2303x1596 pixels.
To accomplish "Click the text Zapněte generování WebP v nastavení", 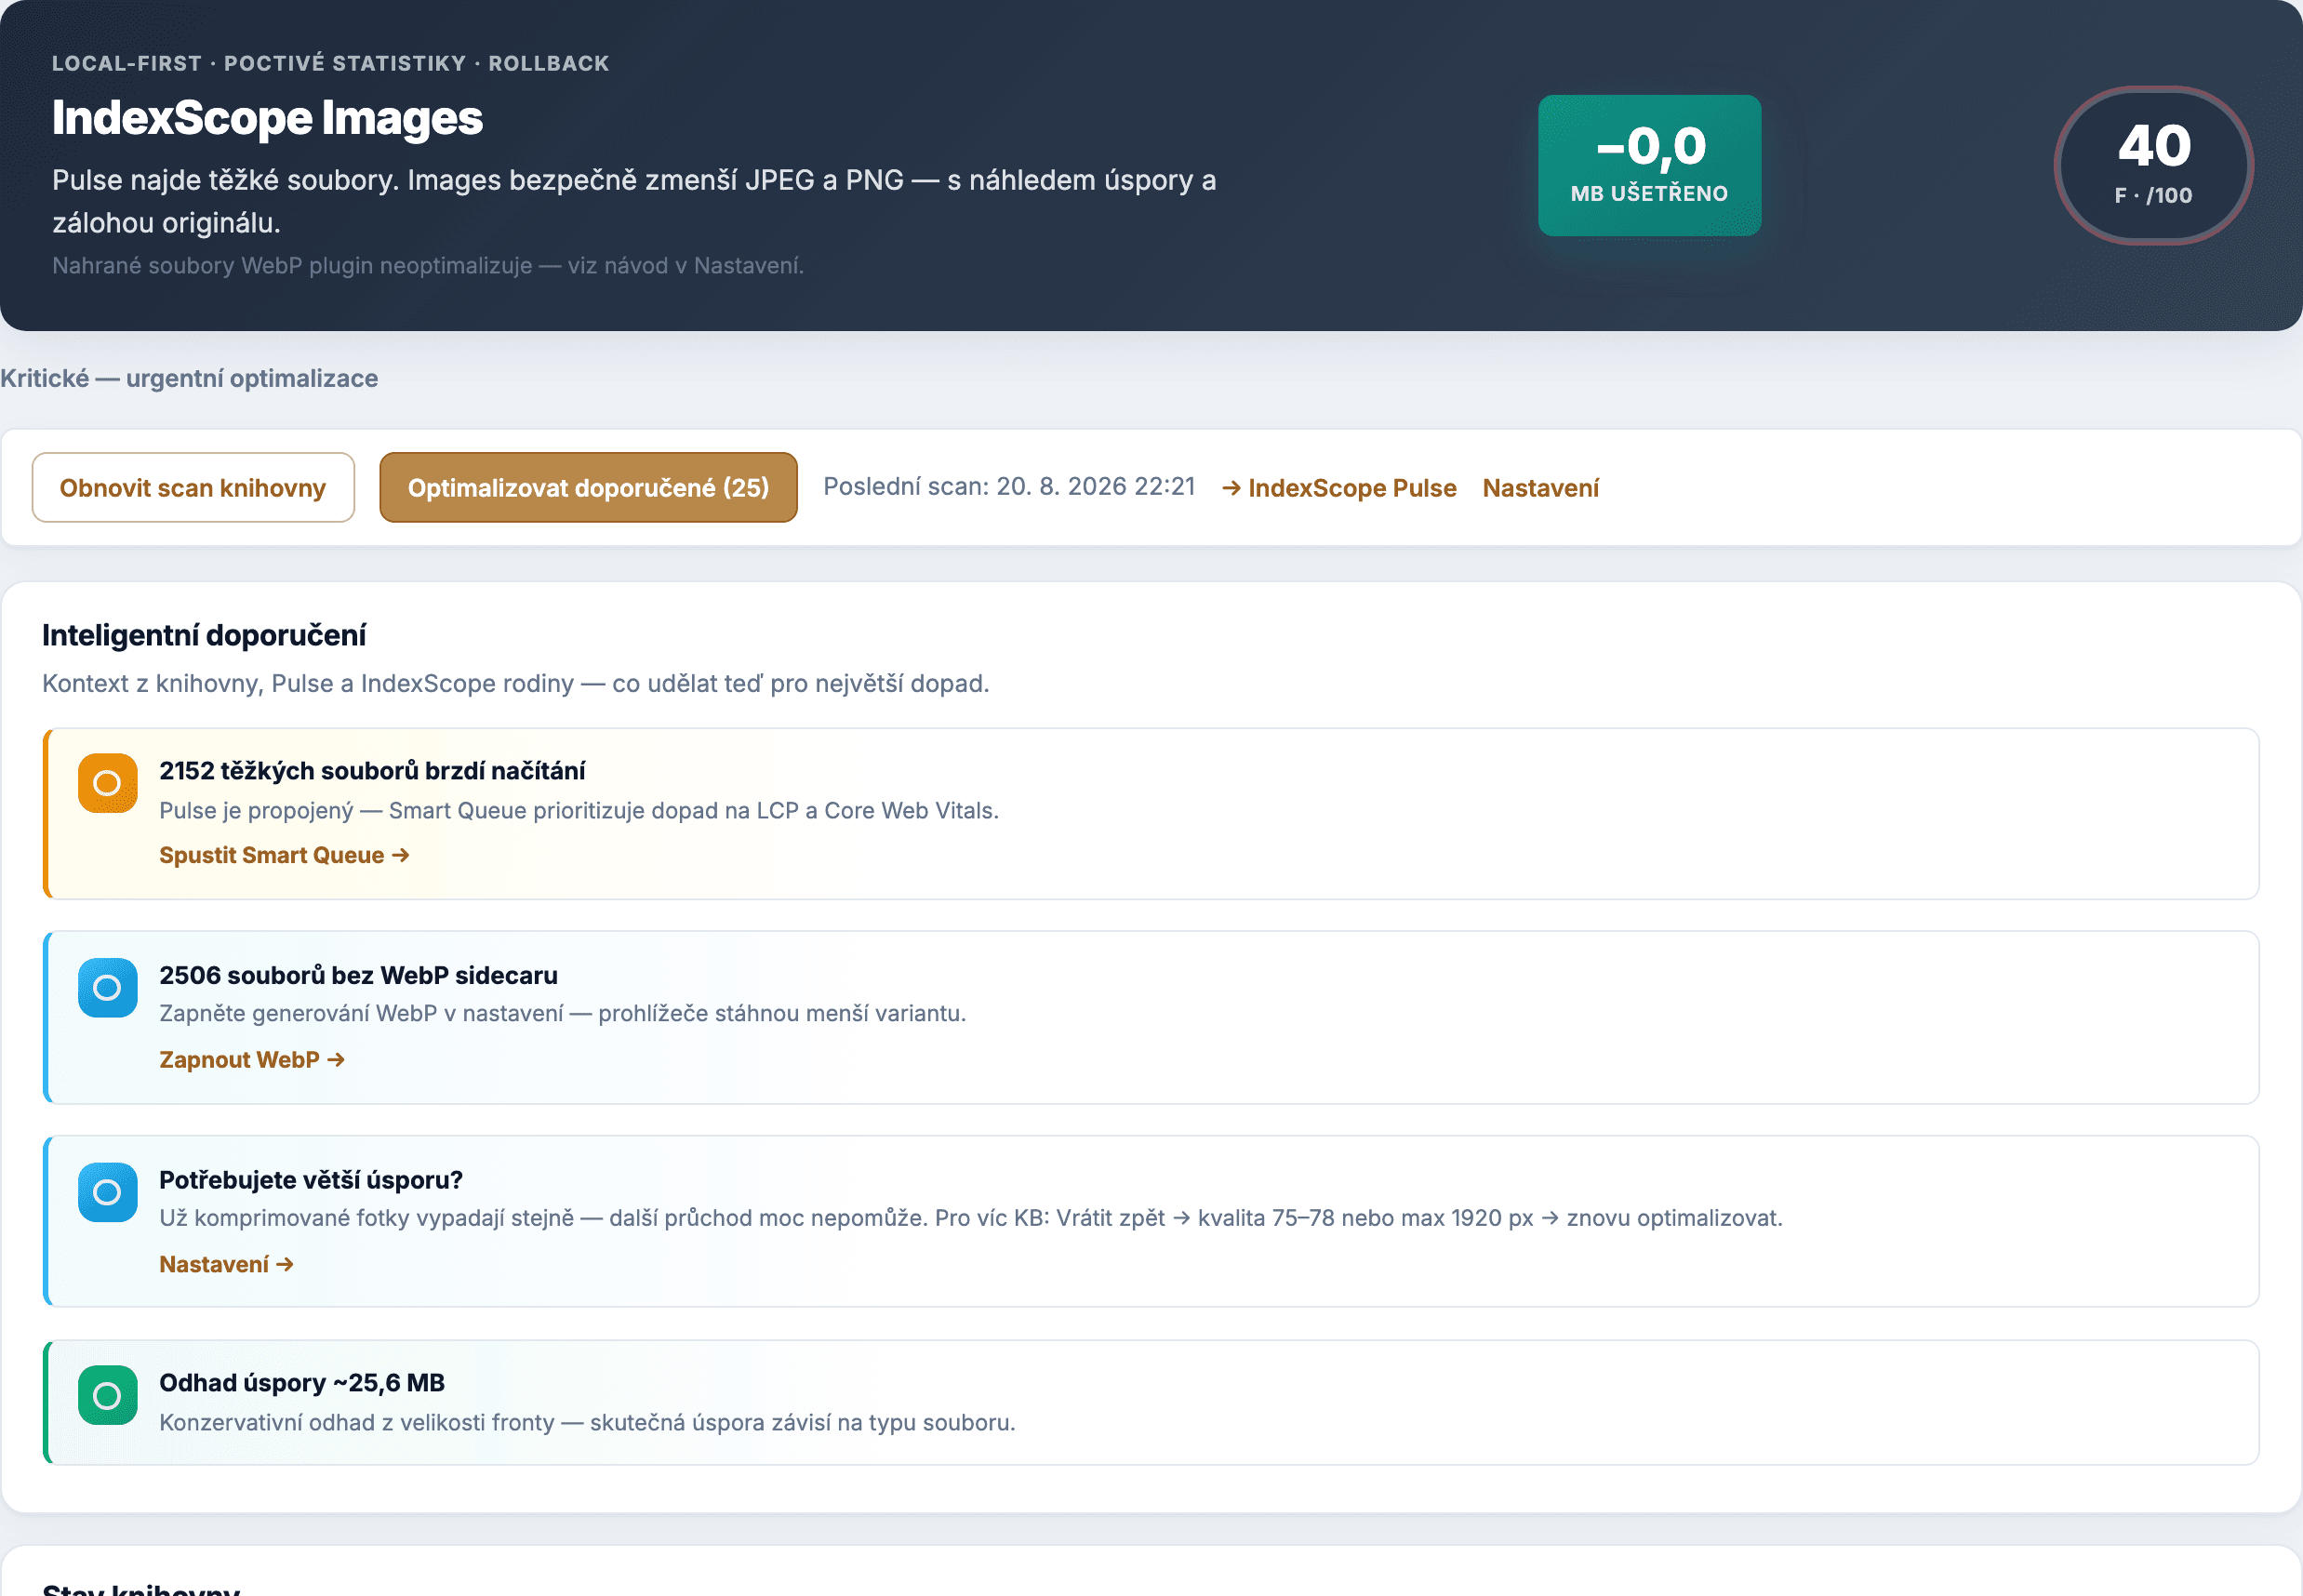I will click(x=562, y=1013).
